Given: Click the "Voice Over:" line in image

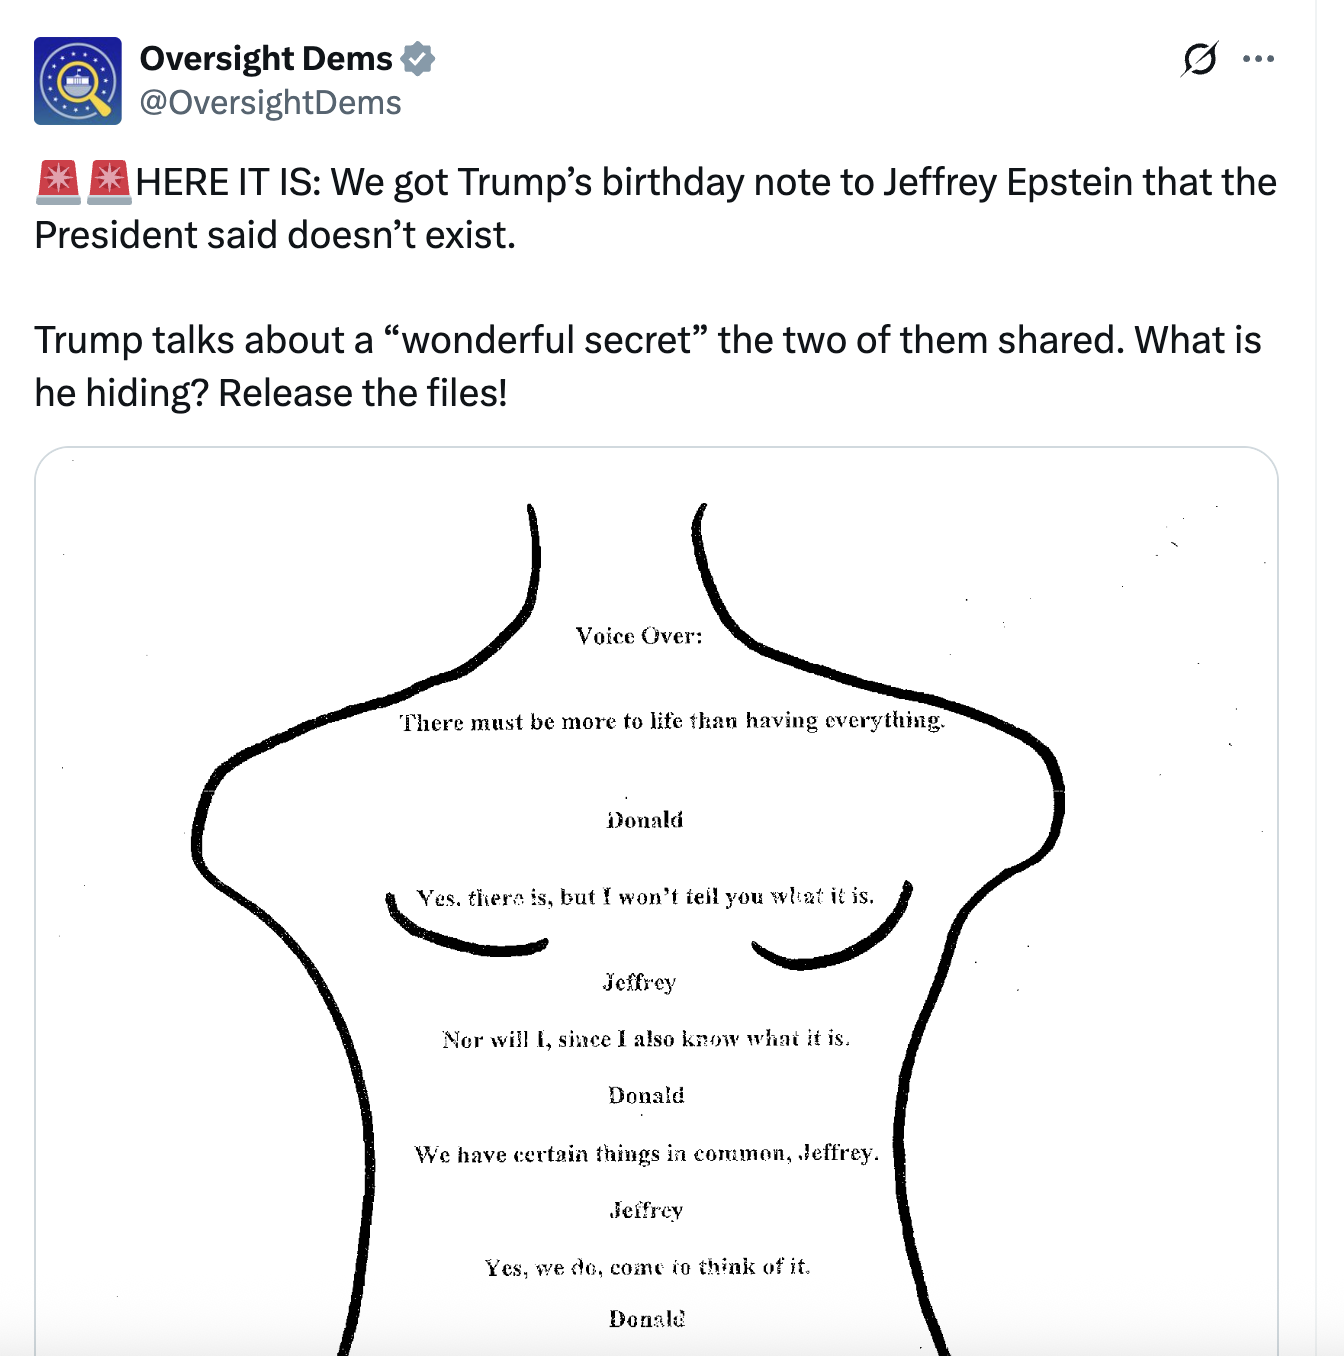Looking at the screenshot, I should pos(639,636).
